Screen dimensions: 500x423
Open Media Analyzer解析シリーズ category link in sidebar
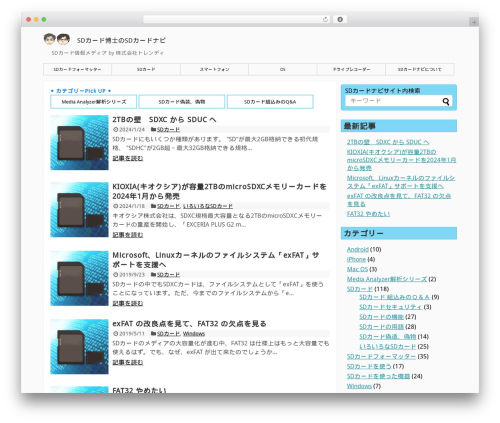point(387,279)
